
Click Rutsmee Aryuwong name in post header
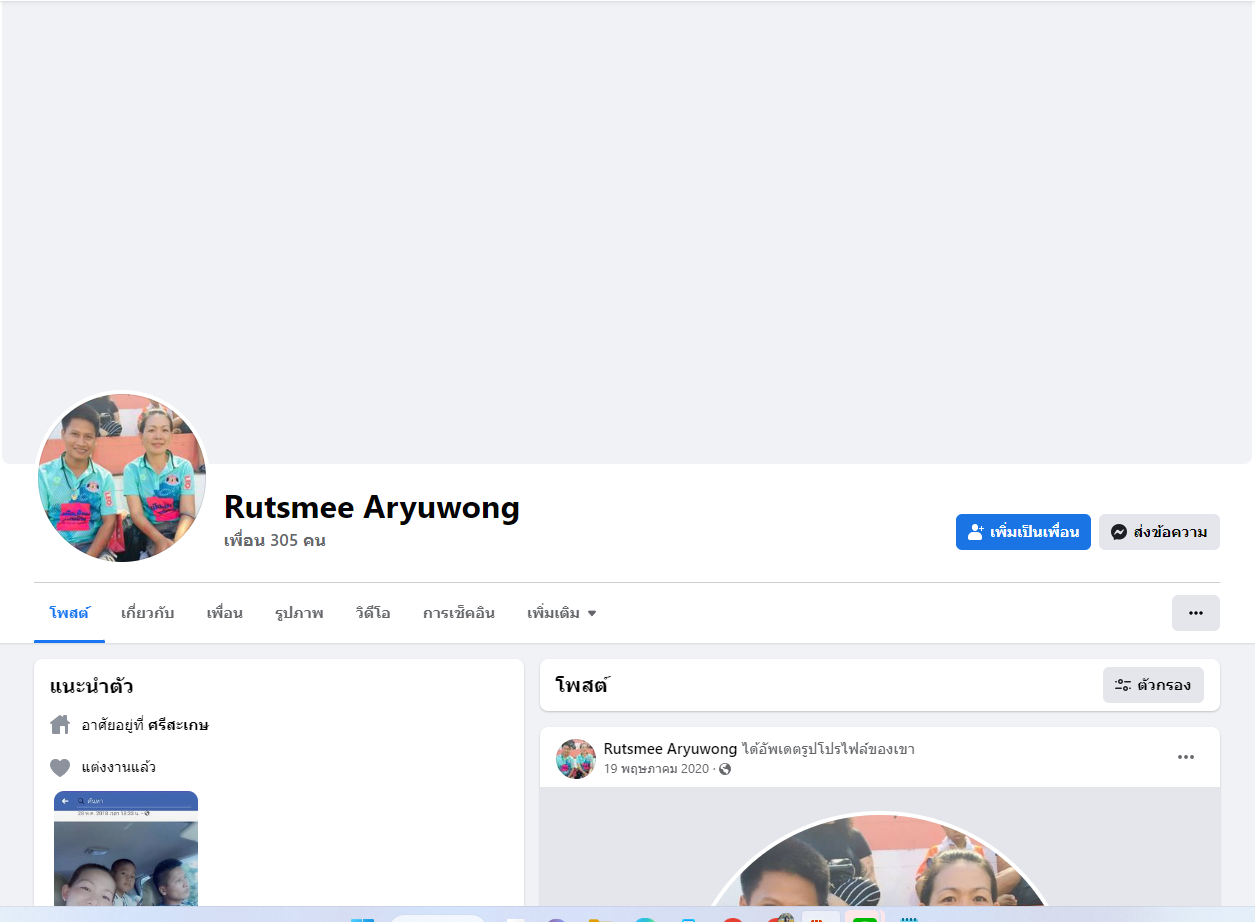click(670, 749)
